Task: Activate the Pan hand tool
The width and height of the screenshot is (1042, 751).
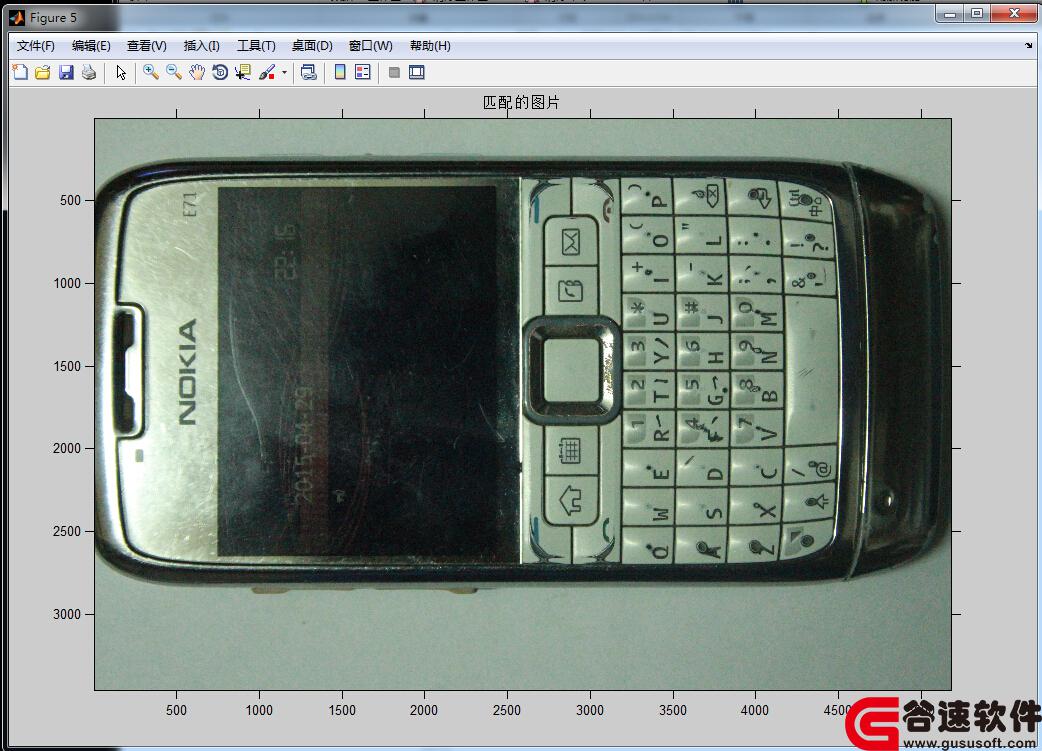Action: (x=197, y=72)
